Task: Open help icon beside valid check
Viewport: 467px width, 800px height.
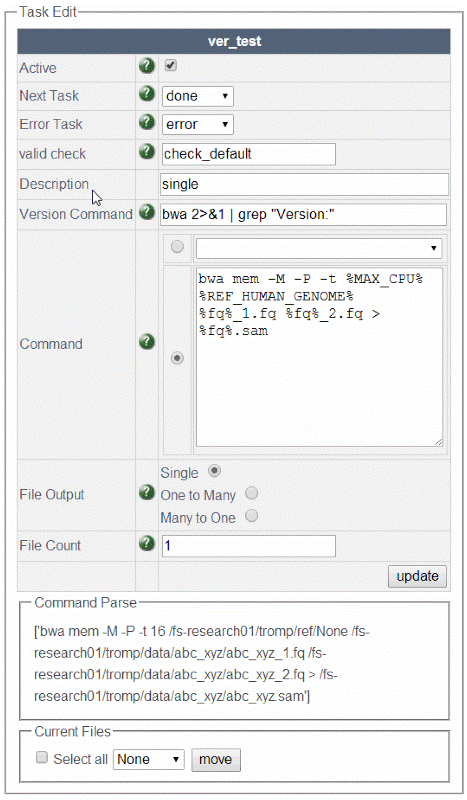Action: (146, 152)
